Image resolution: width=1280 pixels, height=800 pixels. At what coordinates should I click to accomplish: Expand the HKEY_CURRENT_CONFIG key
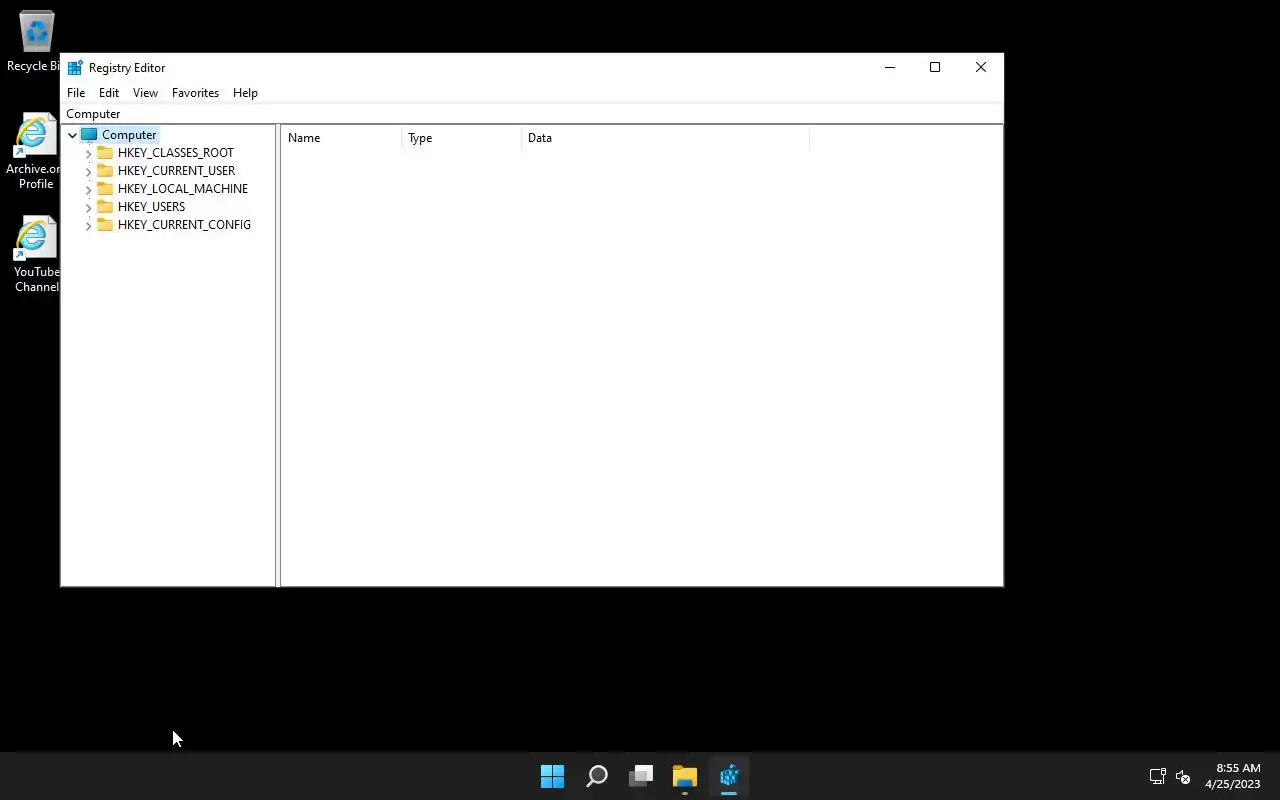click(x=88, y=225)
